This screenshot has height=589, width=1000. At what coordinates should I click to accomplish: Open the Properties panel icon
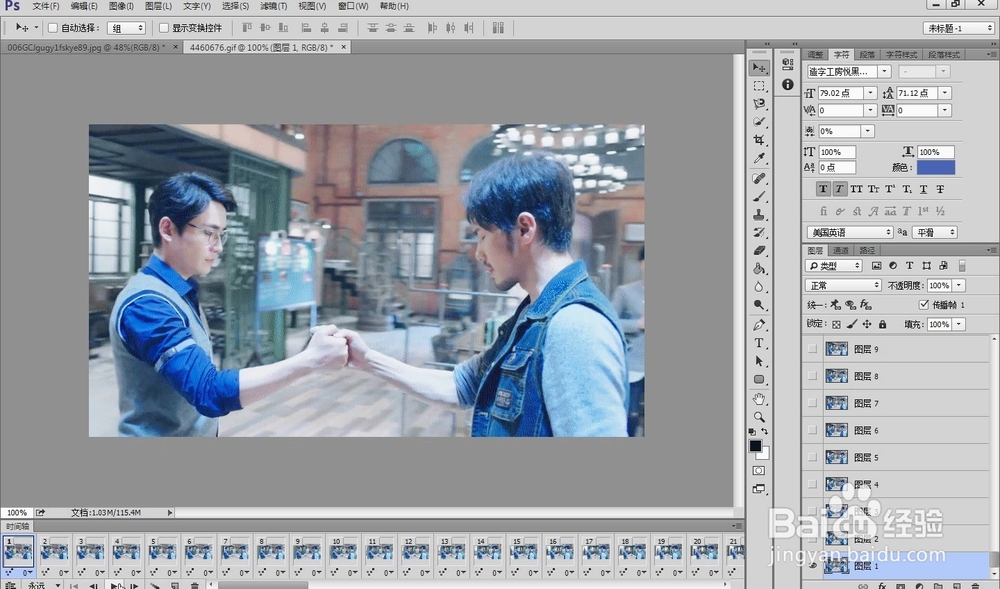click(788, 64)
